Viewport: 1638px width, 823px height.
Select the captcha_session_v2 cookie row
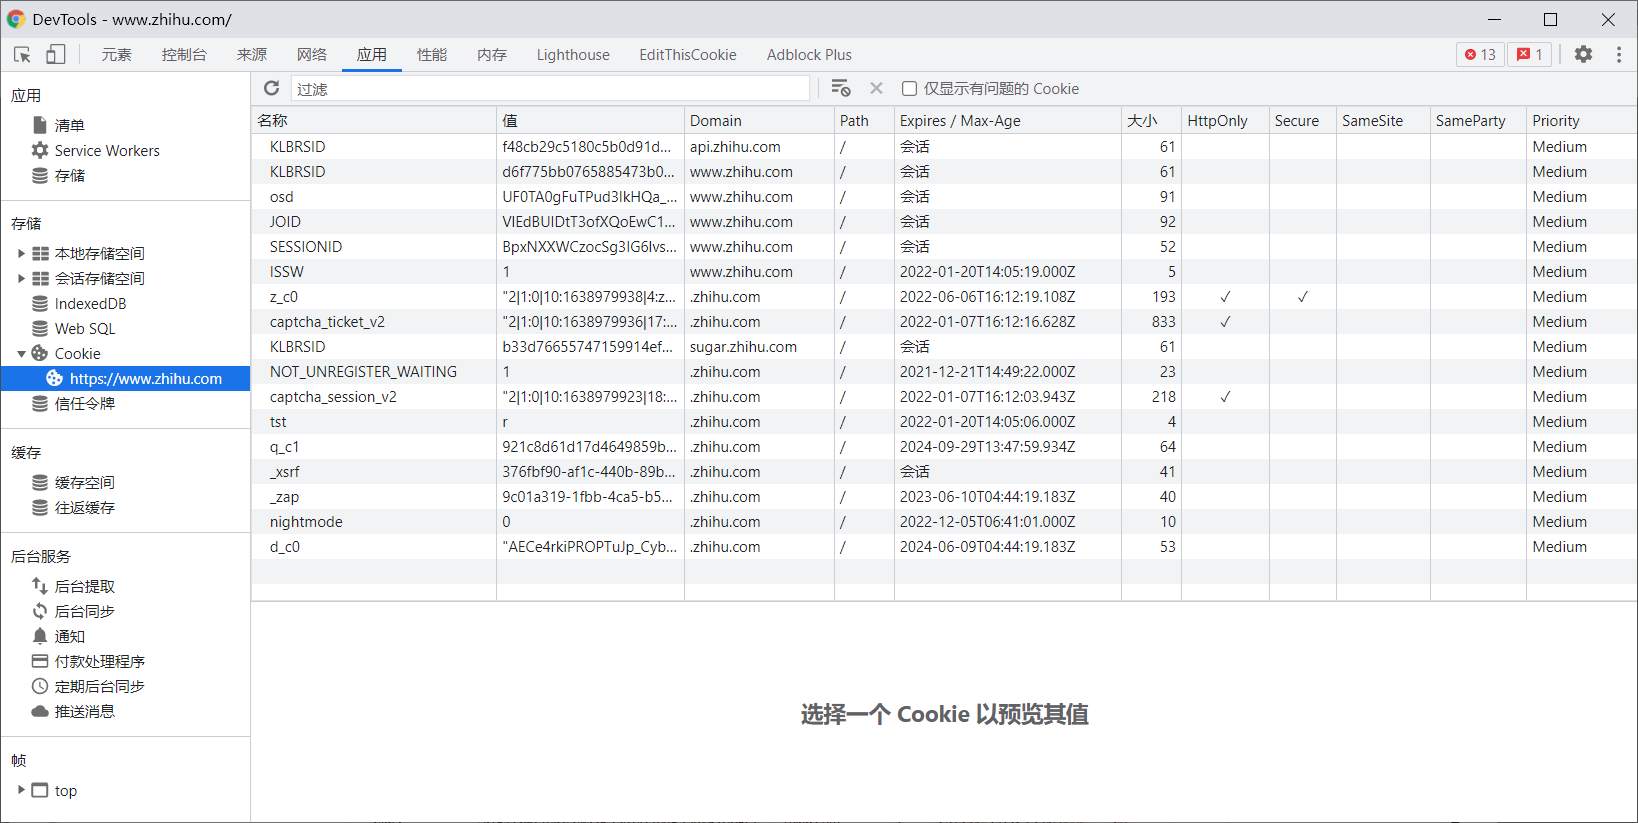click(944, 396)
